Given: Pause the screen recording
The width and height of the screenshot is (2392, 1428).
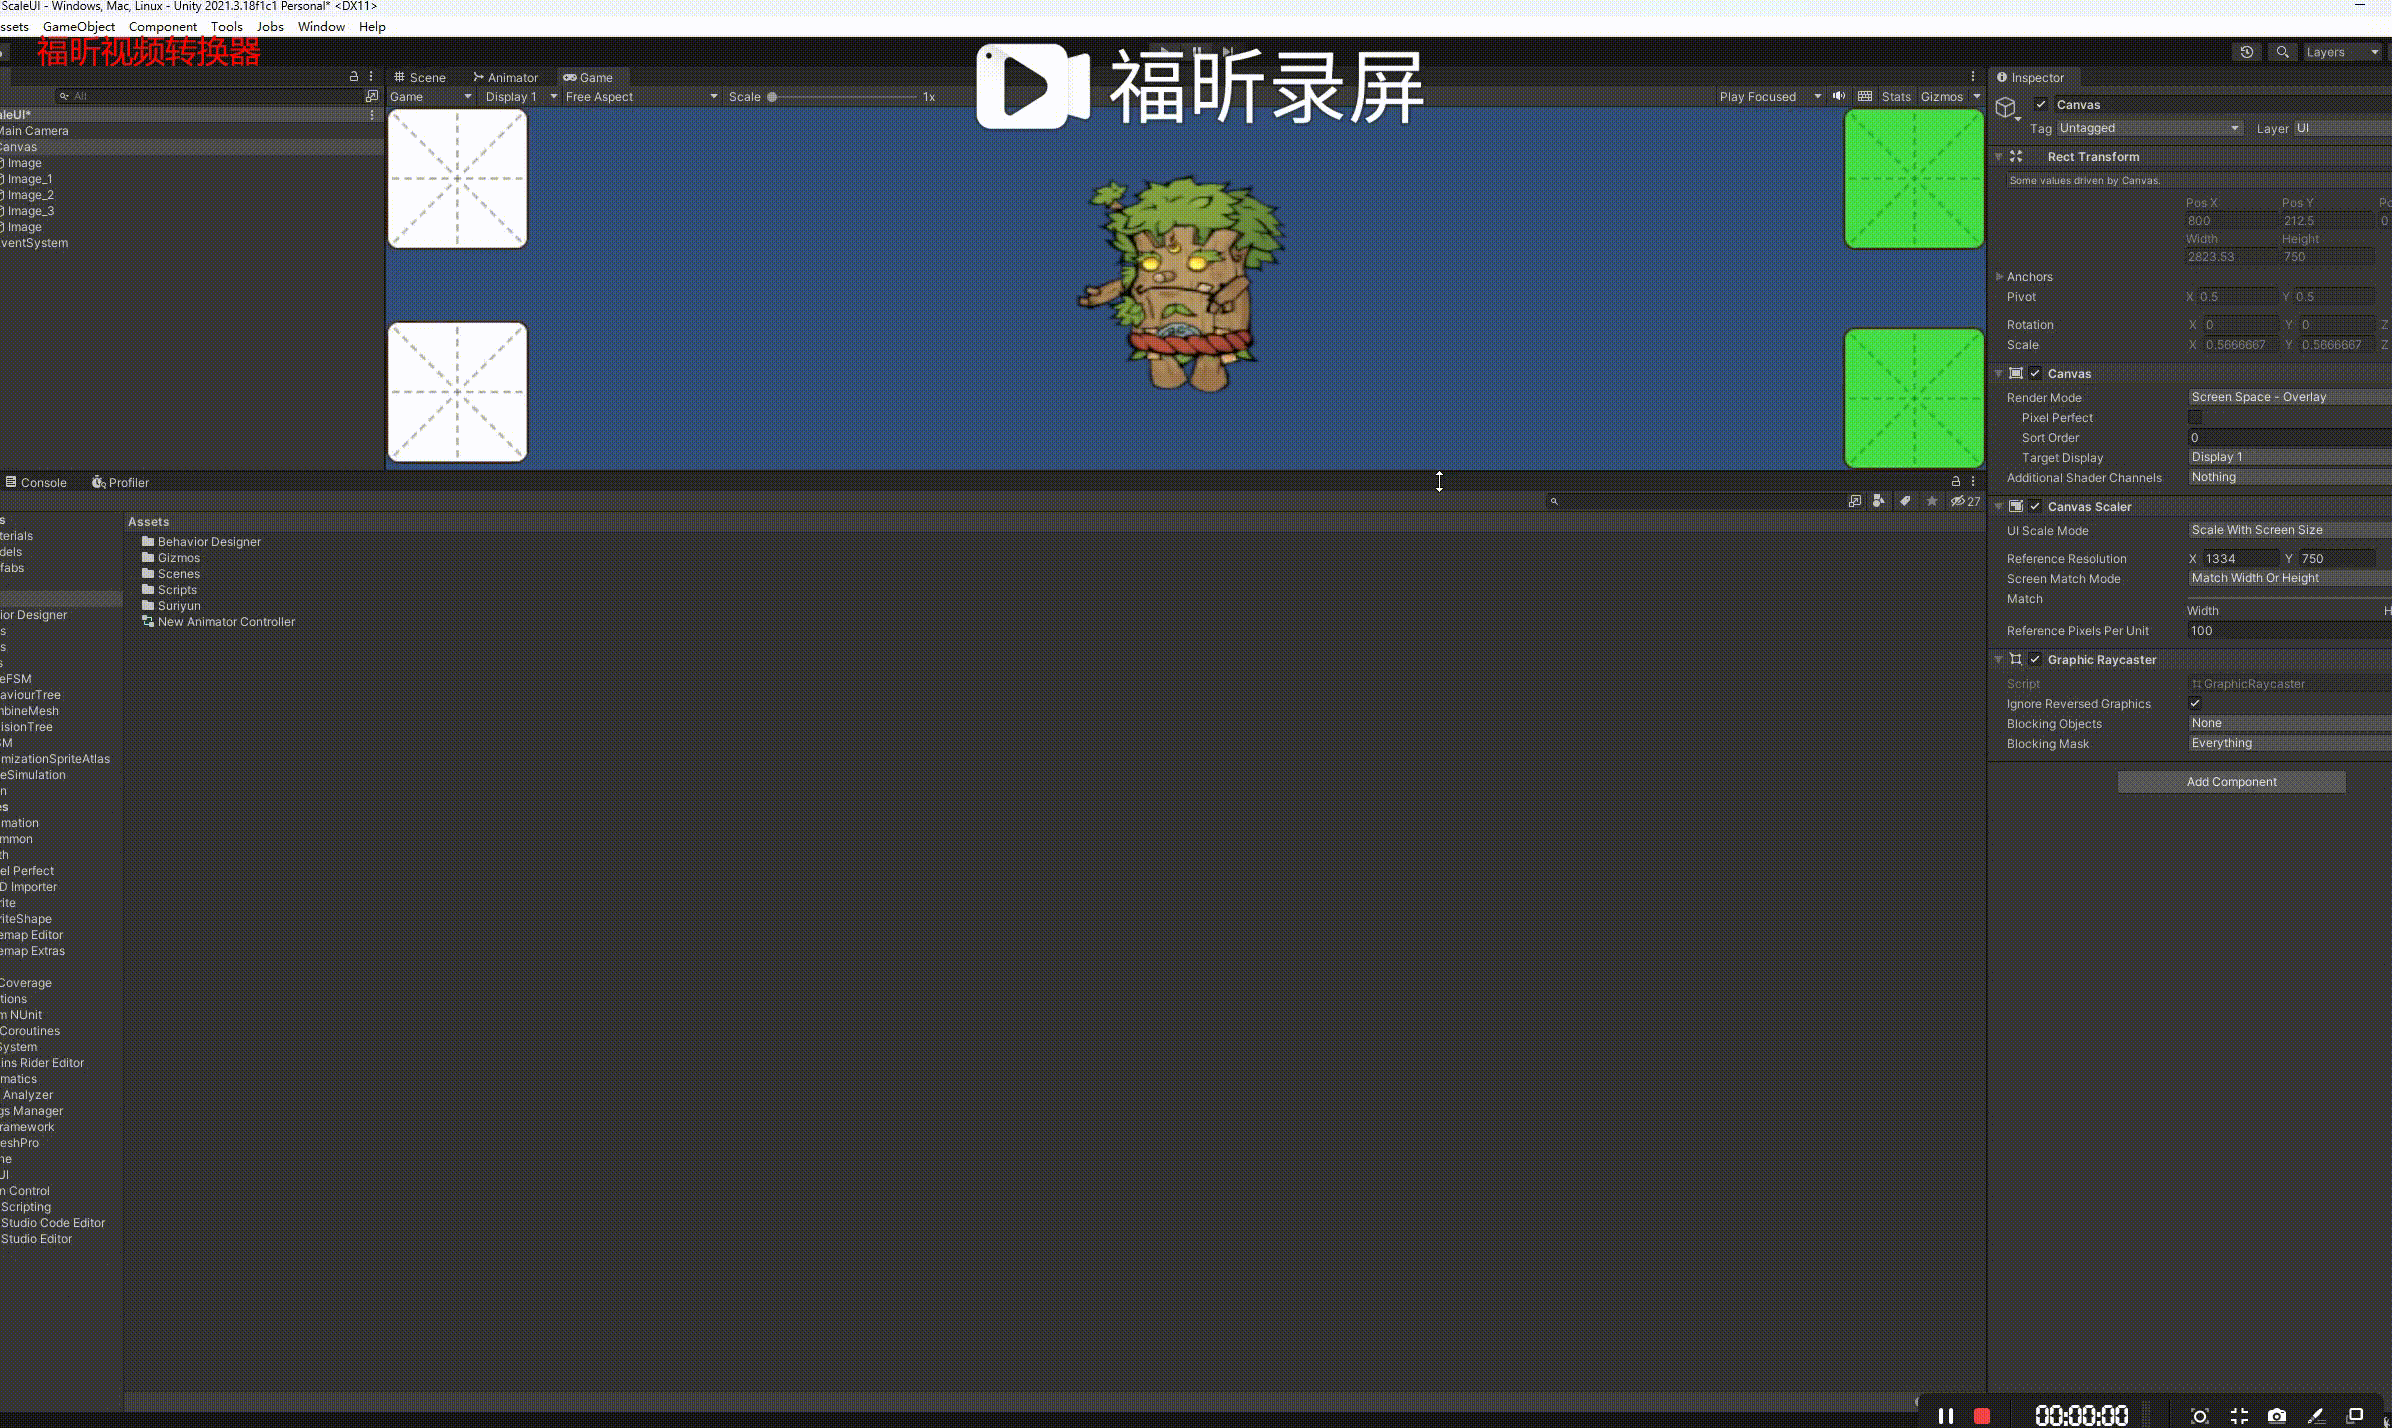Looking at the screenshot, I should 1945,1415.
